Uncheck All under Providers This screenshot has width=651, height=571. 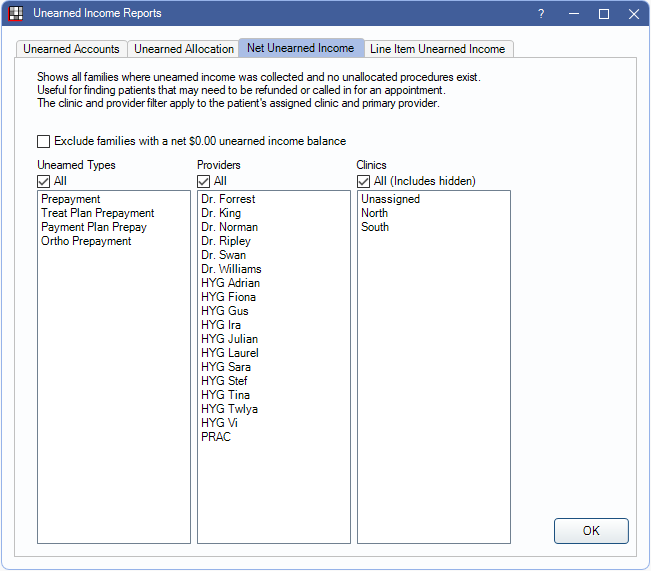204,182
